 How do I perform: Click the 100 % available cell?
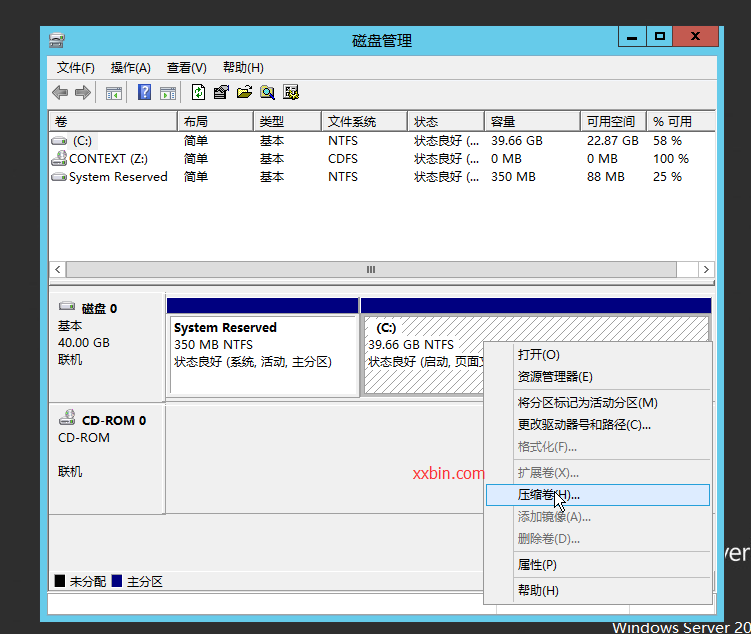[x=671, y=158]
